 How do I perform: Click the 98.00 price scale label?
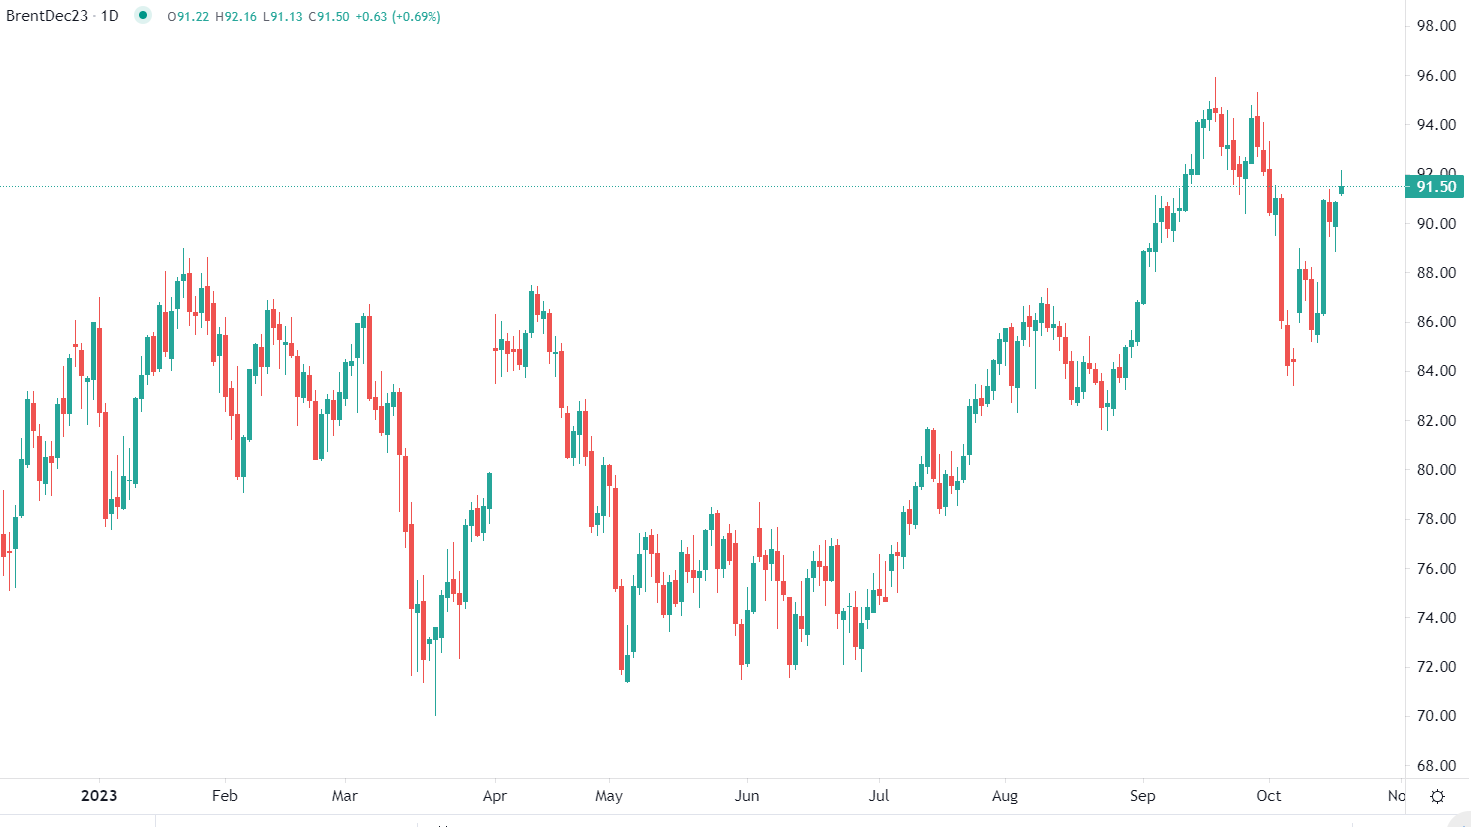tap(1436, 26)
